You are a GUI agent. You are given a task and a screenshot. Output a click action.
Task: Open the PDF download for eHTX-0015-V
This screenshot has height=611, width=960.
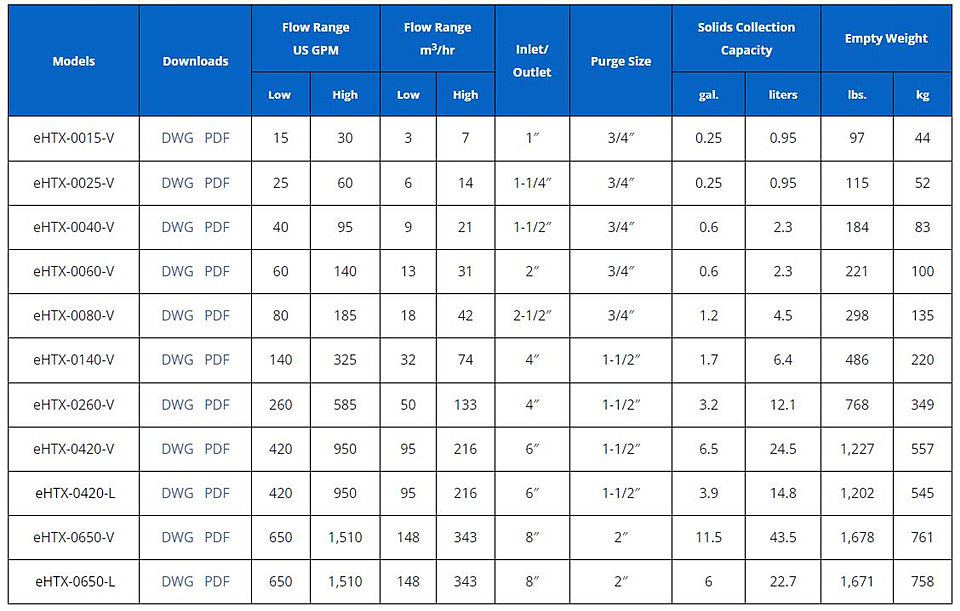pos(217,138)
